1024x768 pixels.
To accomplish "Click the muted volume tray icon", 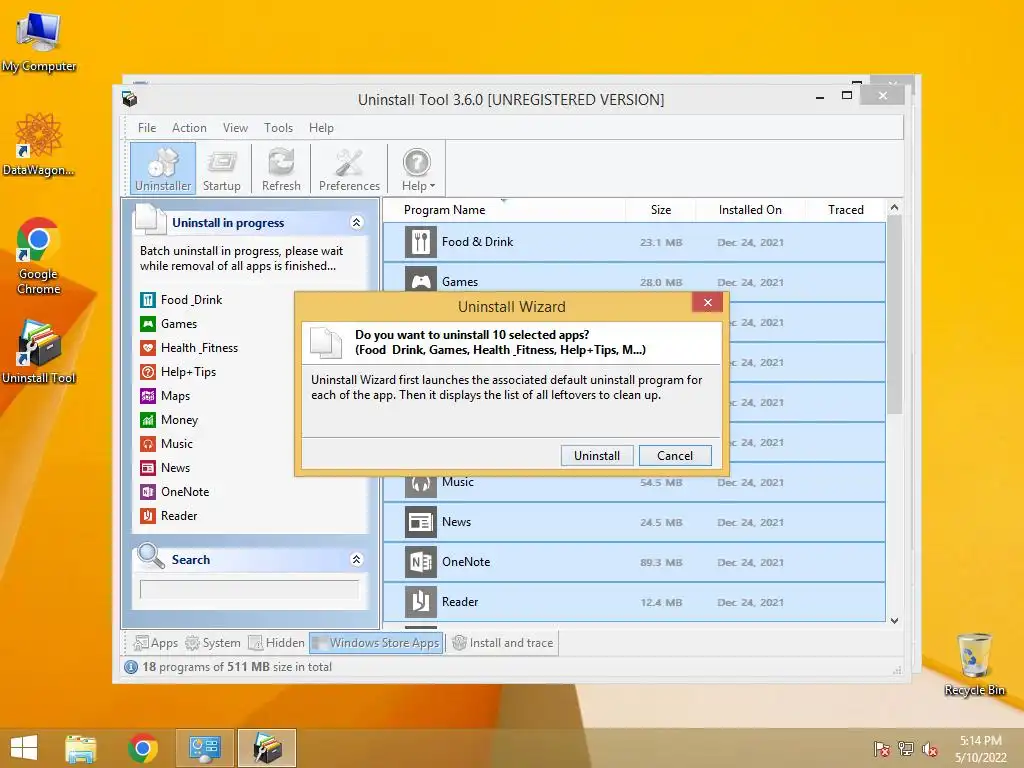I will tap(929, 749).
